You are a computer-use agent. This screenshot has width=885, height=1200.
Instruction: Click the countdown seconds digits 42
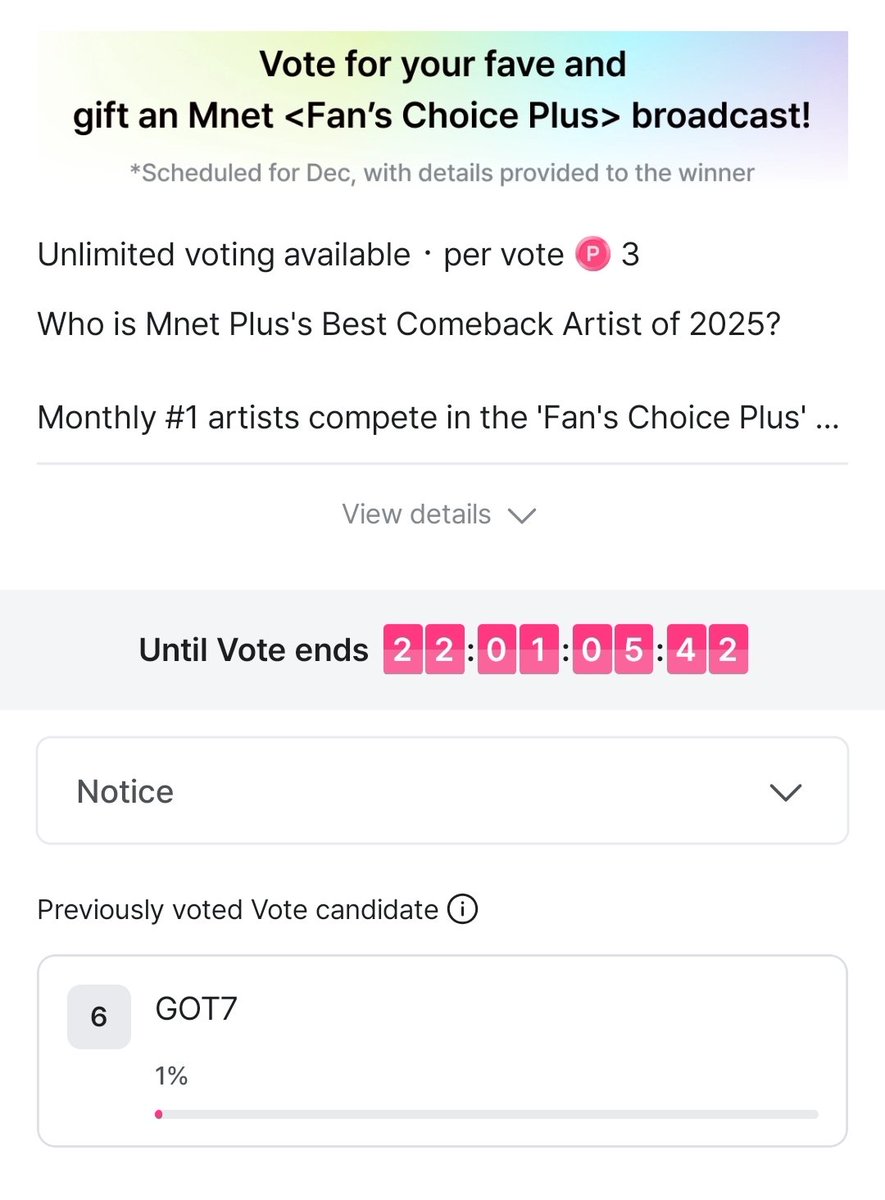coord(707,651)
